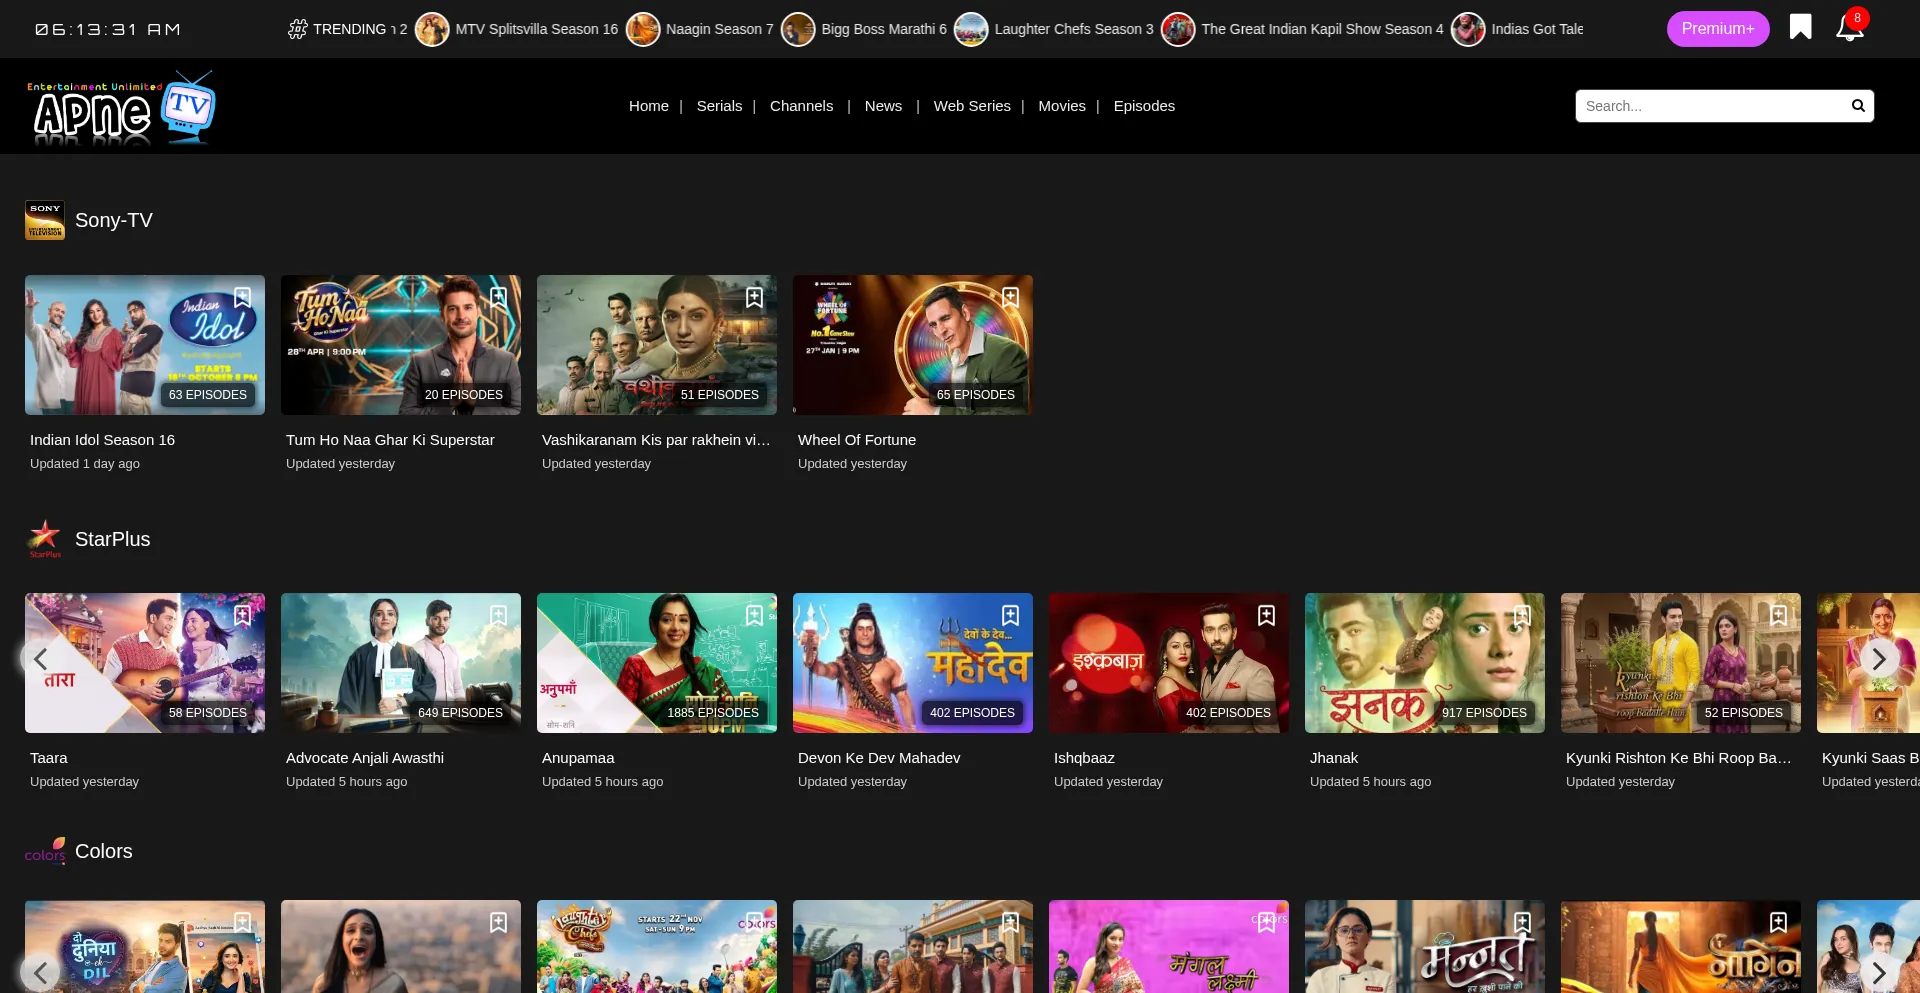Open Colors channel heading link
The height and width of the screenshot is (993, 1920).
[x=104, y=851]
